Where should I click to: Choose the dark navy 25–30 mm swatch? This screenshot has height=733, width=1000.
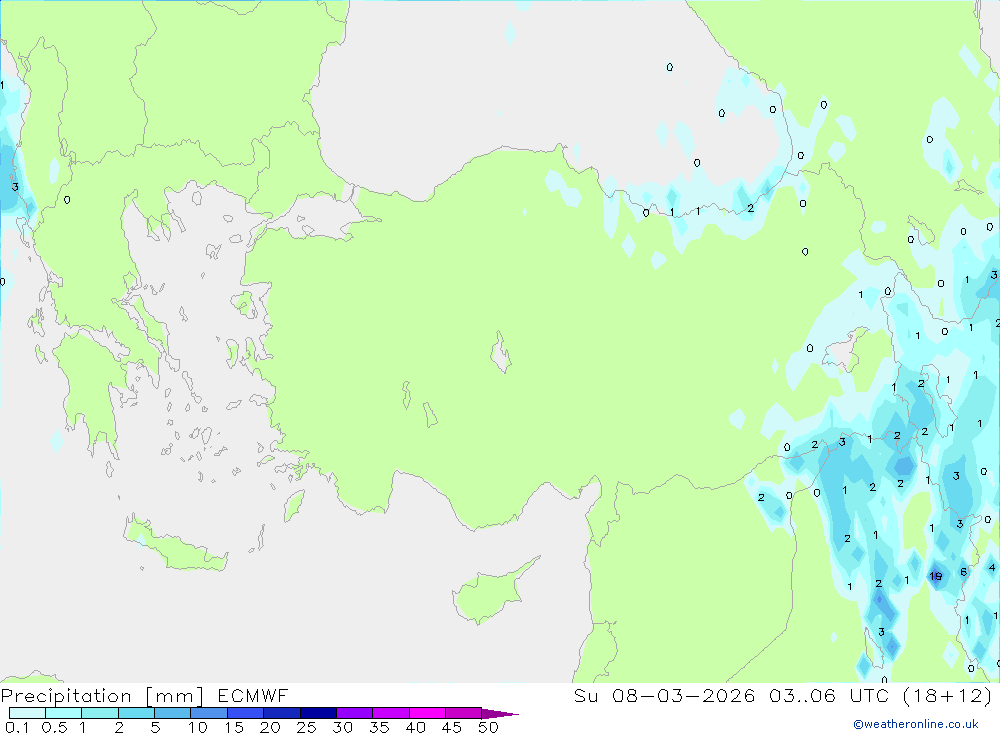coord(318,713)
